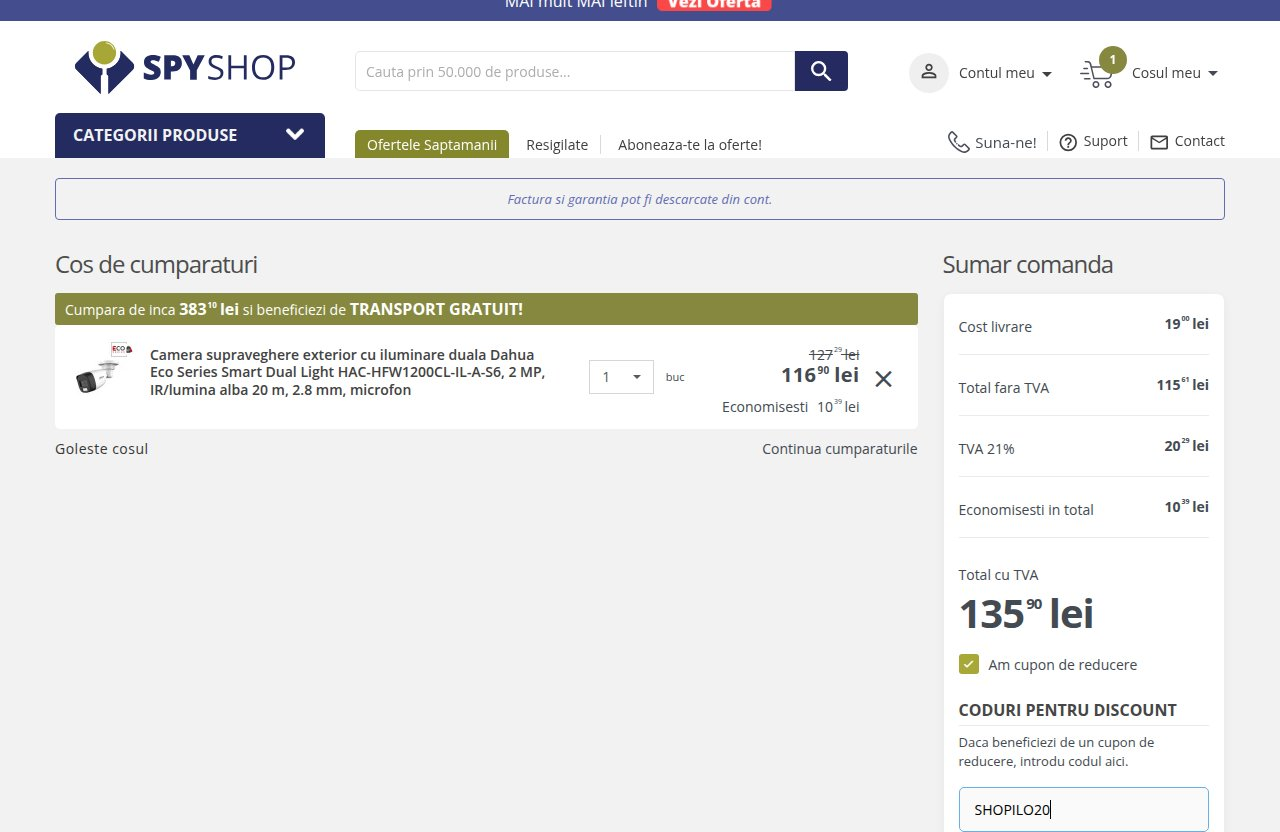Click the 135.90 lei total amount

point(1026,614)
